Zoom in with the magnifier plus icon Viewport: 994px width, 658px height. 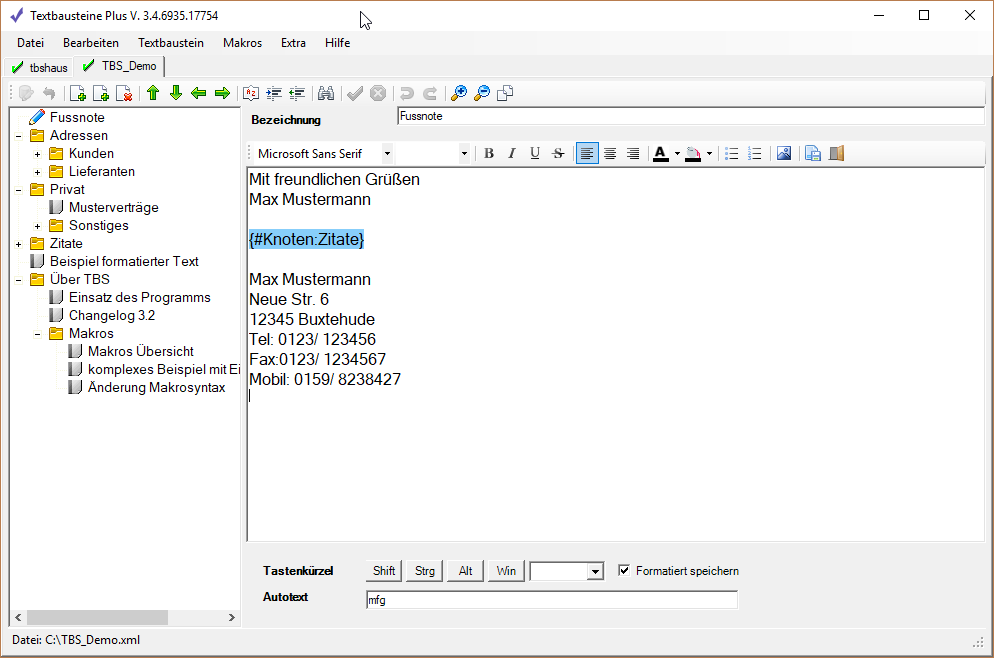click(x=458, y=93)
